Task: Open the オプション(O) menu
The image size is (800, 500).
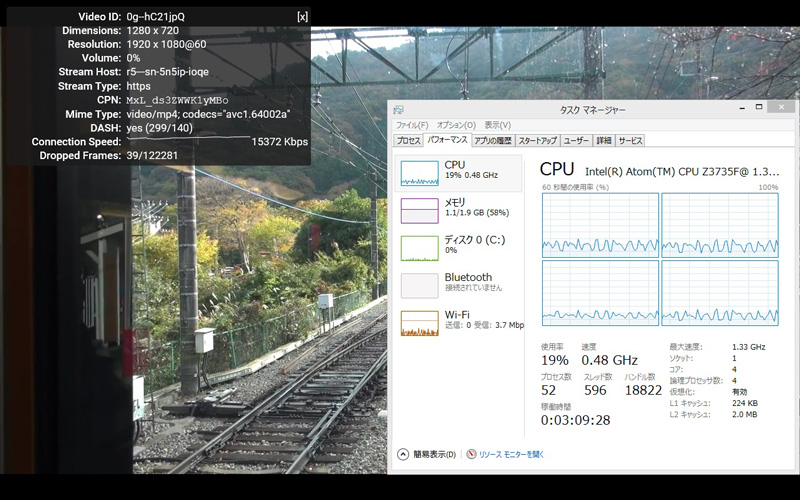Action: tap(456, 125)
